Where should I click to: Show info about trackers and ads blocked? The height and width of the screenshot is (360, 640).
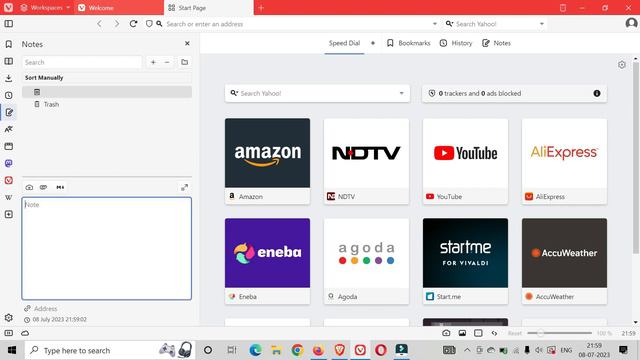597,93
